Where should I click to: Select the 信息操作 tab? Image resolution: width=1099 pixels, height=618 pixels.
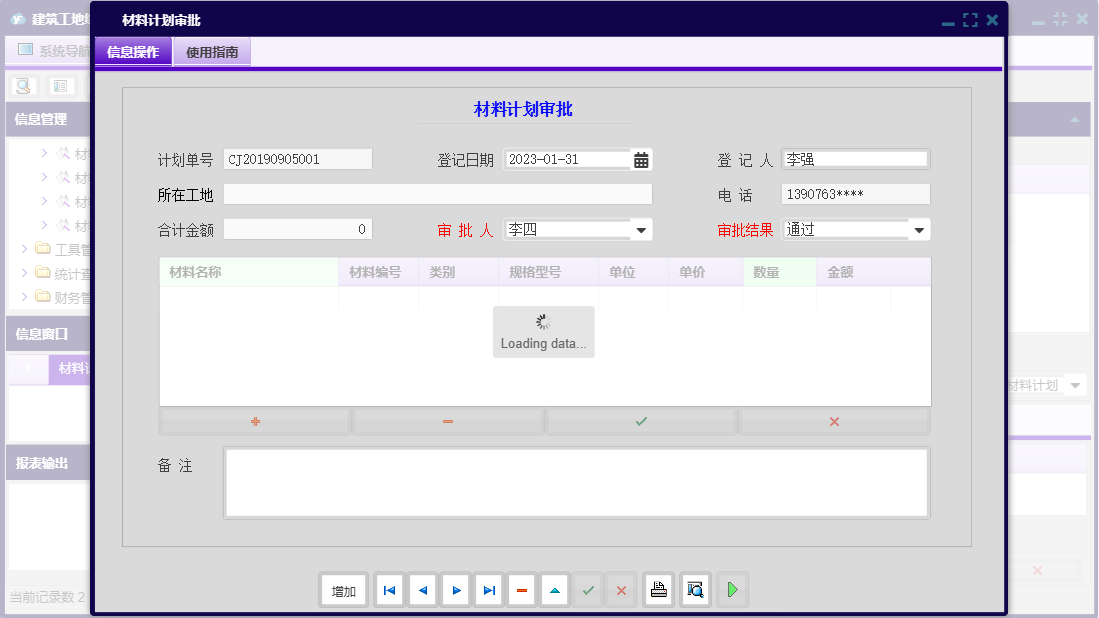point(133,52)
